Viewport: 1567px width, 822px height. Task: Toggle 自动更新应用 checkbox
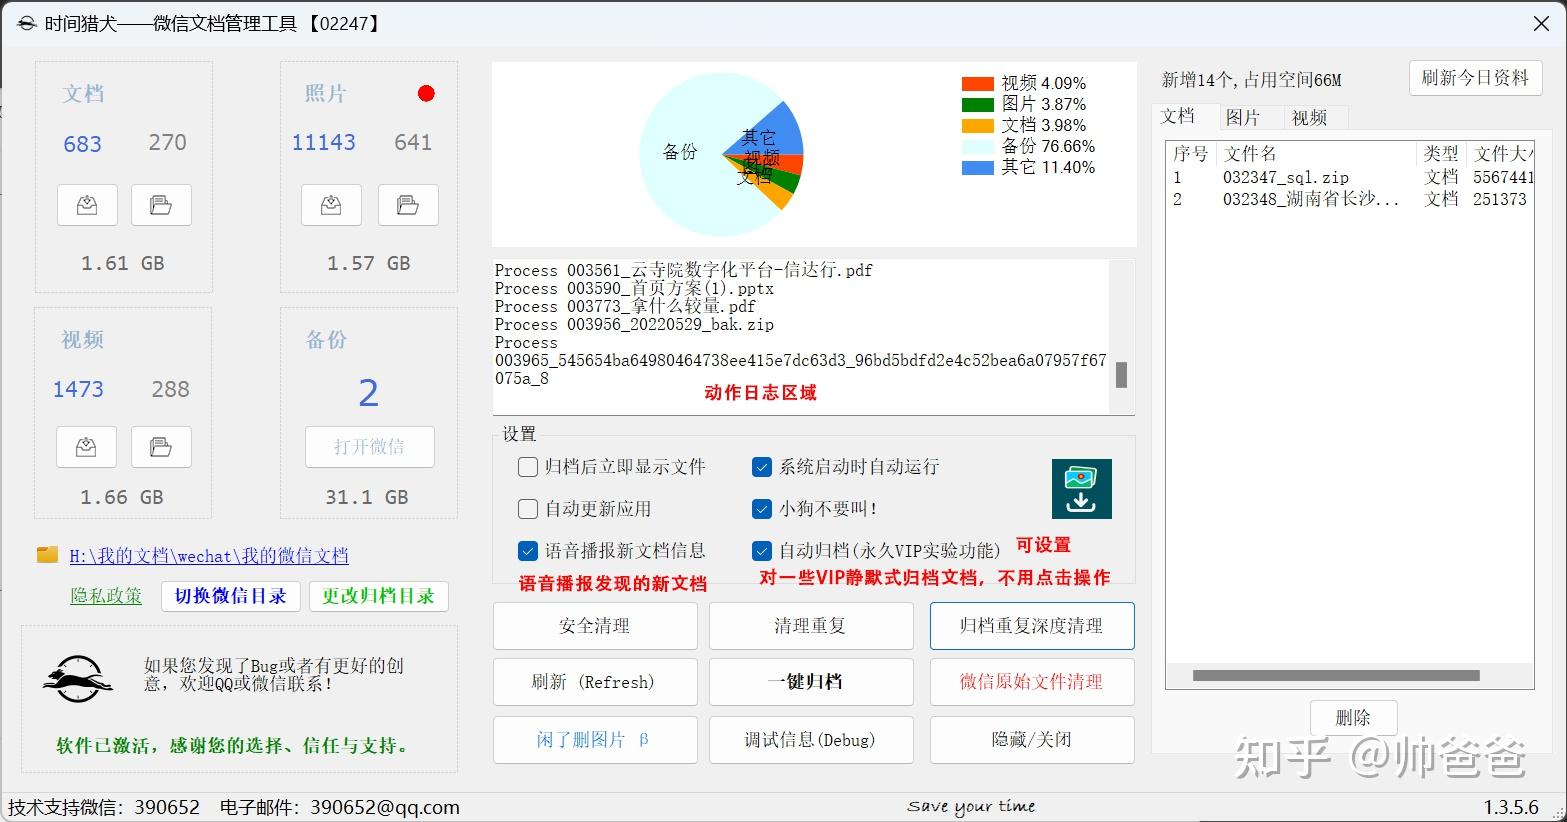click(x=528, y=509)
